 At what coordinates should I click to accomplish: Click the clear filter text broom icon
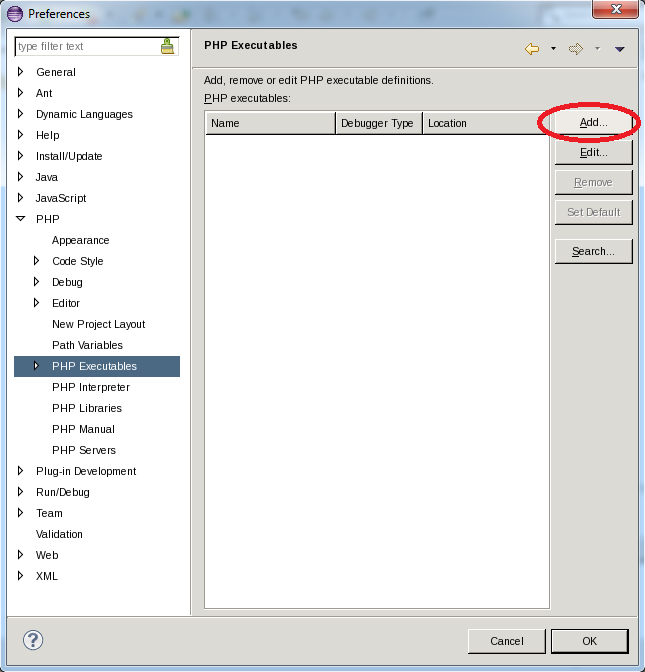pyautogui.click(x=168, y=46)
